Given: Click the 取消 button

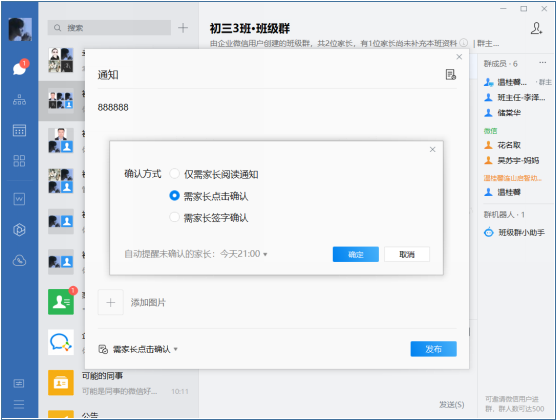Looking at the screenshot, I should click(x=407, y=254).
